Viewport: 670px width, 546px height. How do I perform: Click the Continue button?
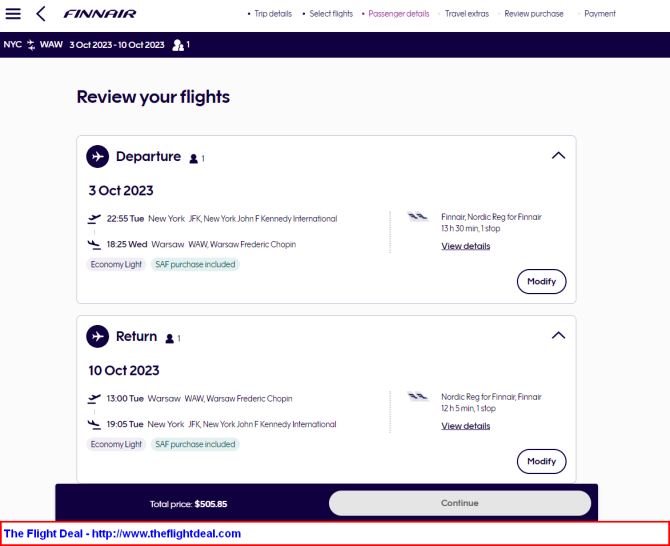(460, 503)
